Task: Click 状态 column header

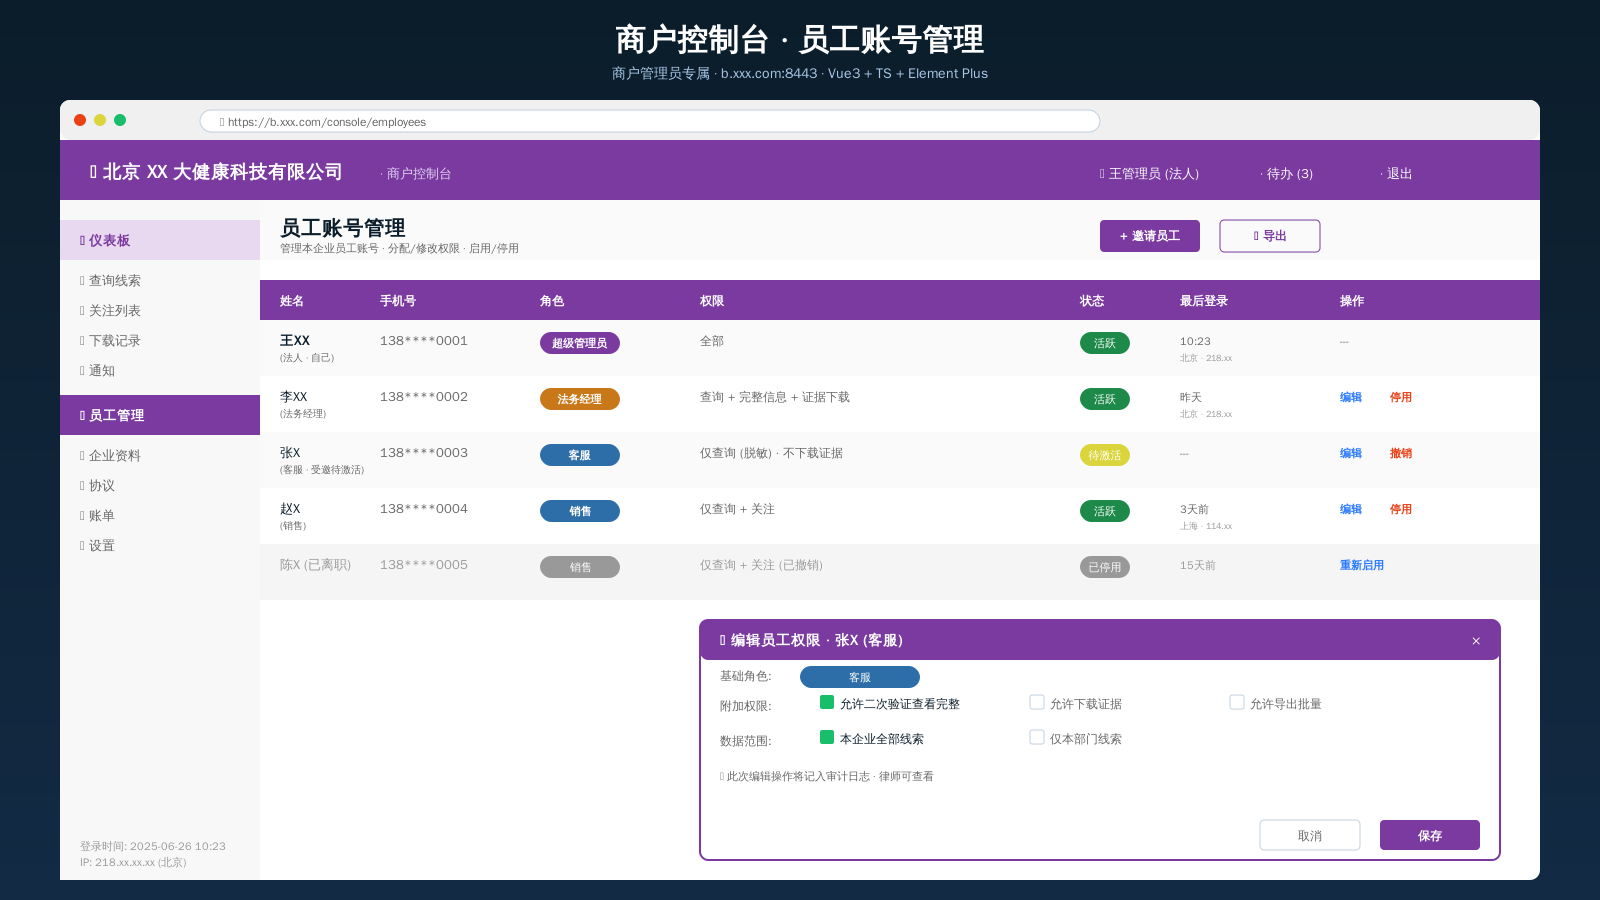Action: point(1092,301)
